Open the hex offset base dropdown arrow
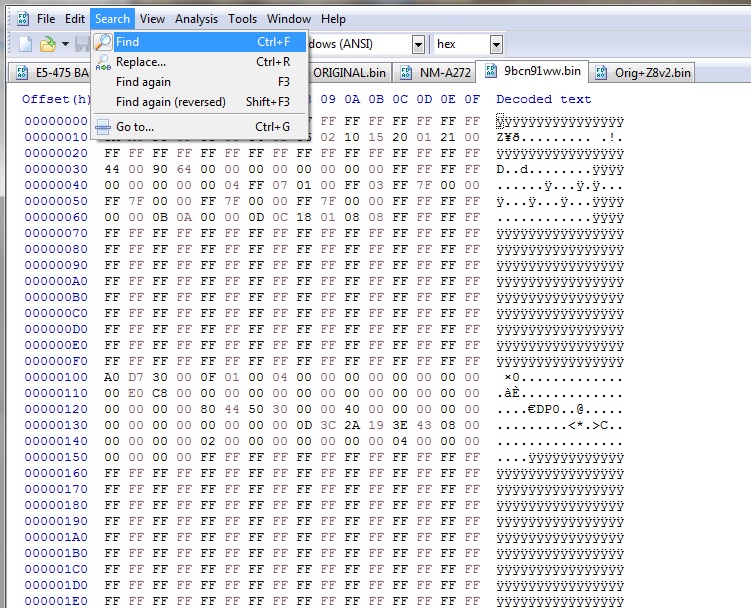This screenshot has height=608, width=751. pos(496,45)
